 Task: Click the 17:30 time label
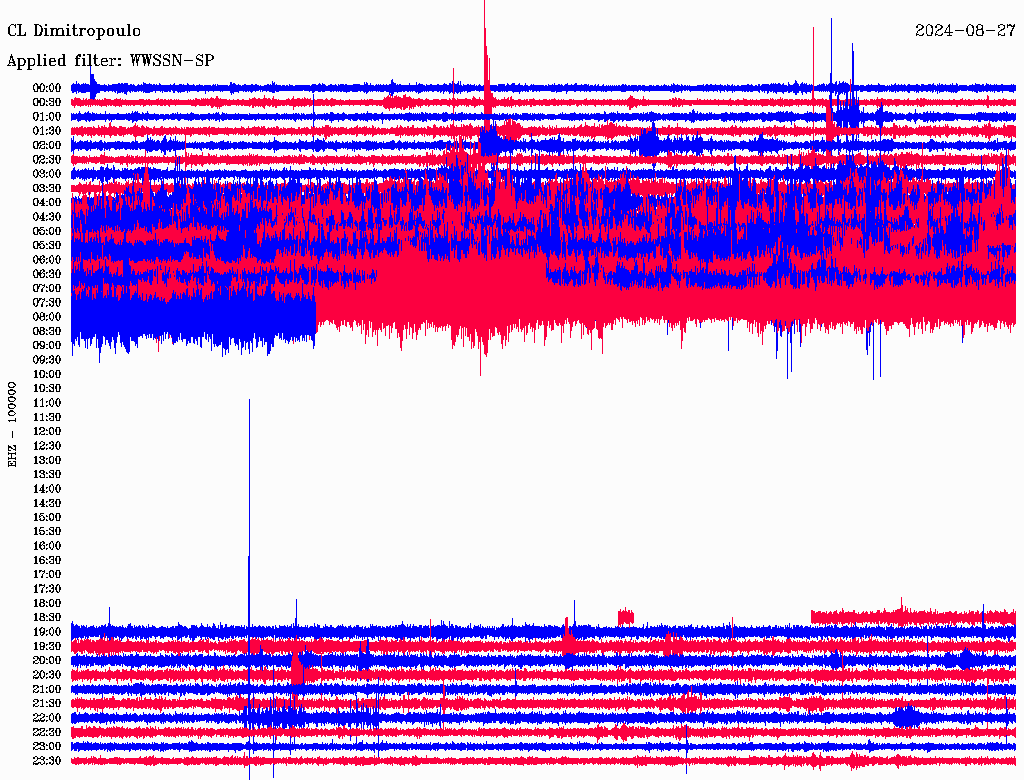47,589
